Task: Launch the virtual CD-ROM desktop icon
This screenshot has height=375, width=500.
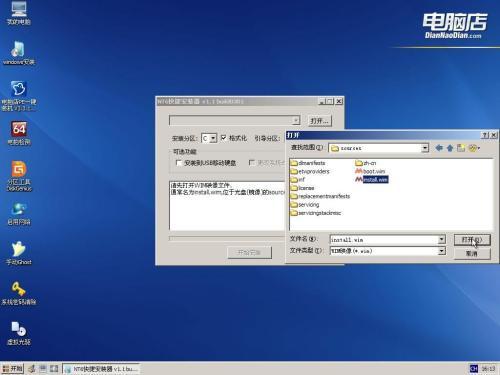Action: point(19,333)
